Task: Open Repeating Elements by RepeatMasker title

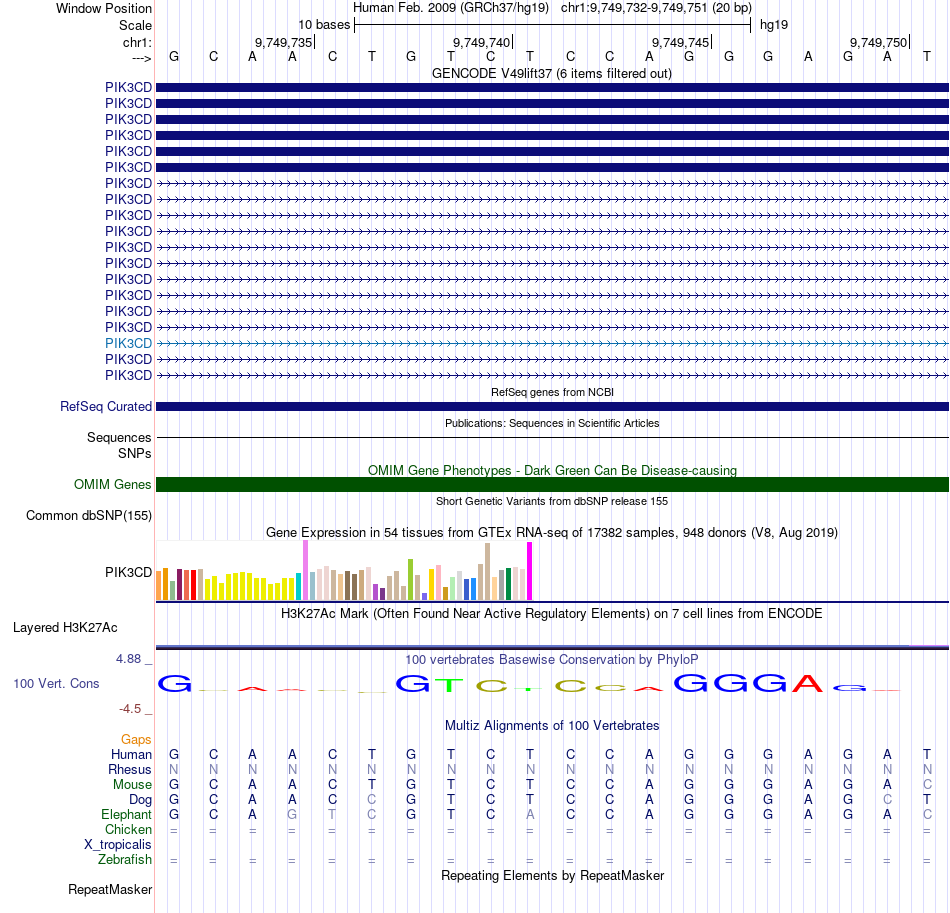Action: pyautogui.click(x=552, y=875)
